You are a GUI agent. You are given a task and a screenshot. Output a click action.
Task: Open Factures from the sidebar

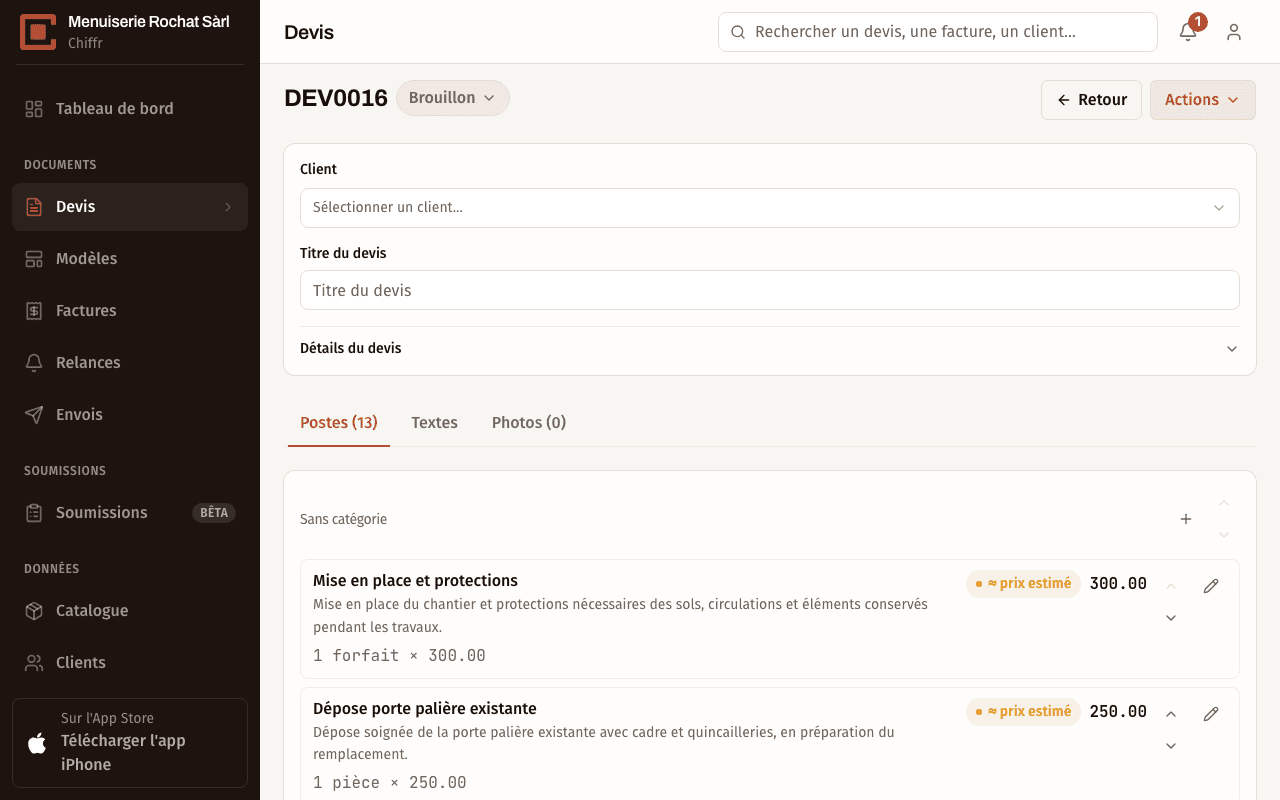click(x=130, y=311)
